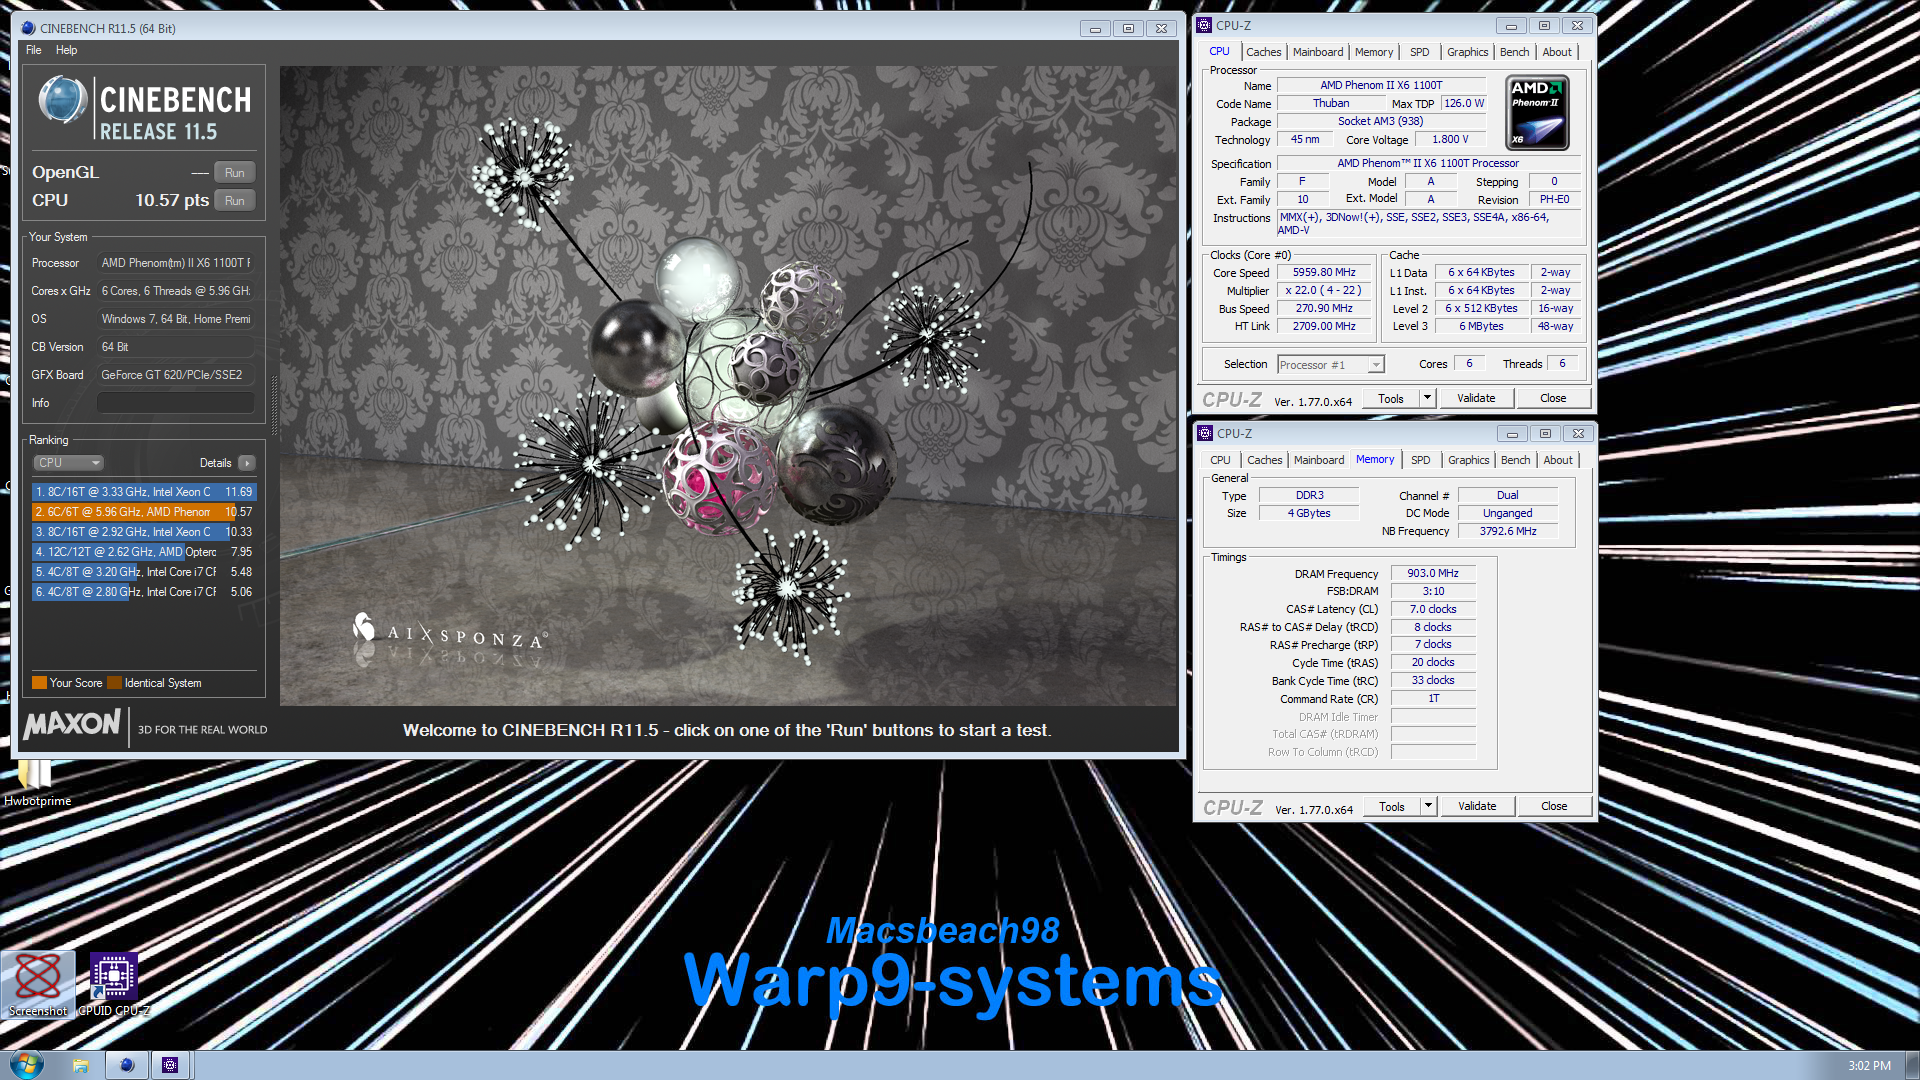Screen dimensions: 1920x1080
Task: Click the Cinebench globe logo icon
Action: point(62,100)
